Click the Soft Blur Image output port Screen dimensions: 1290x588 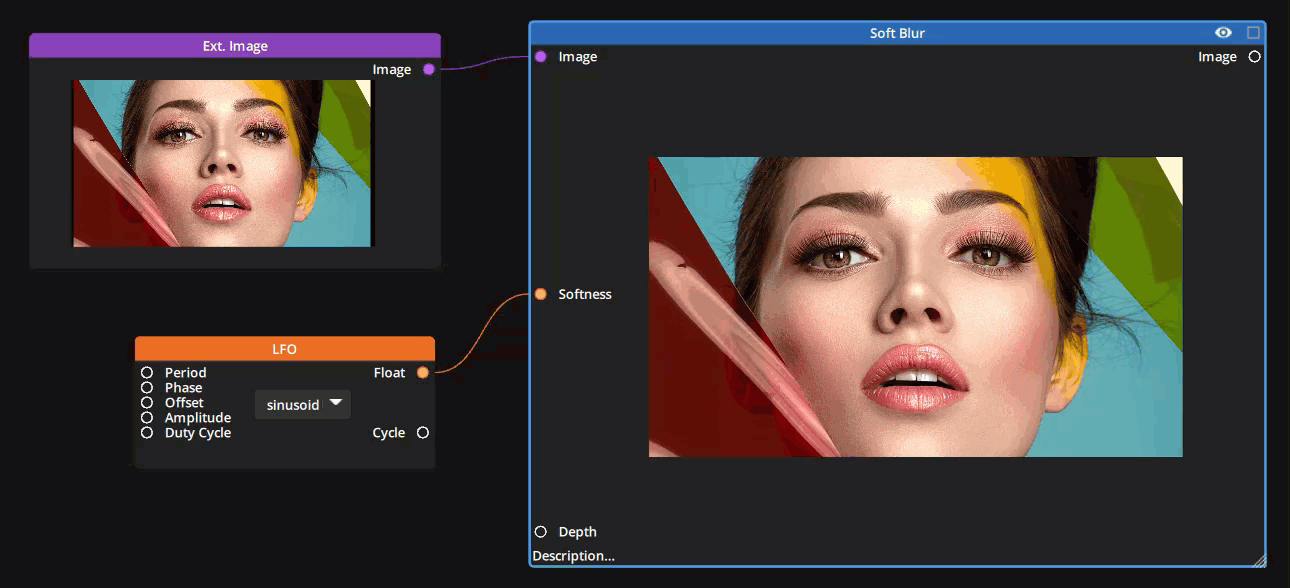point(1254,57)
